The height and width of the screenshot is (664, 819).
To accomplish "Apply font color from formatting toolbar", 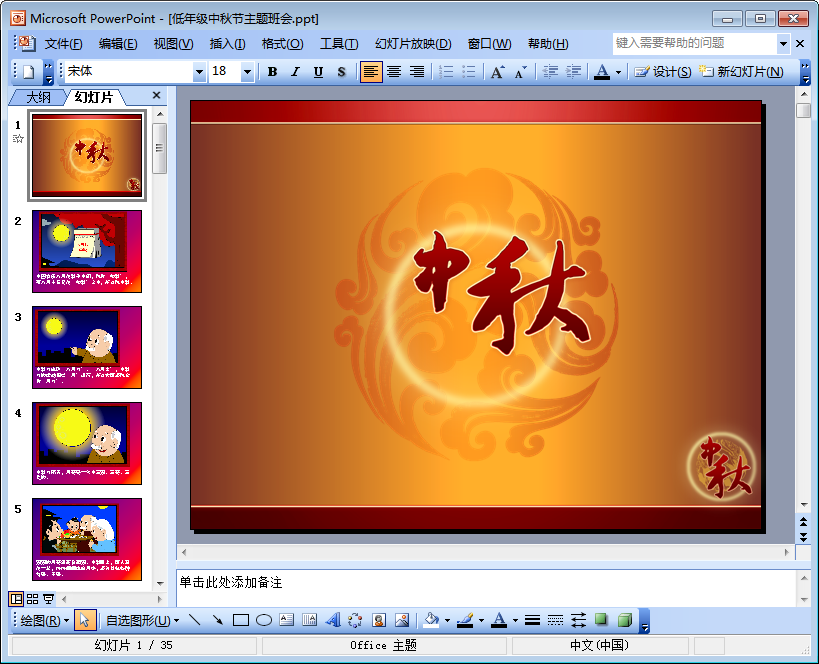I will [x=602, y=72].
